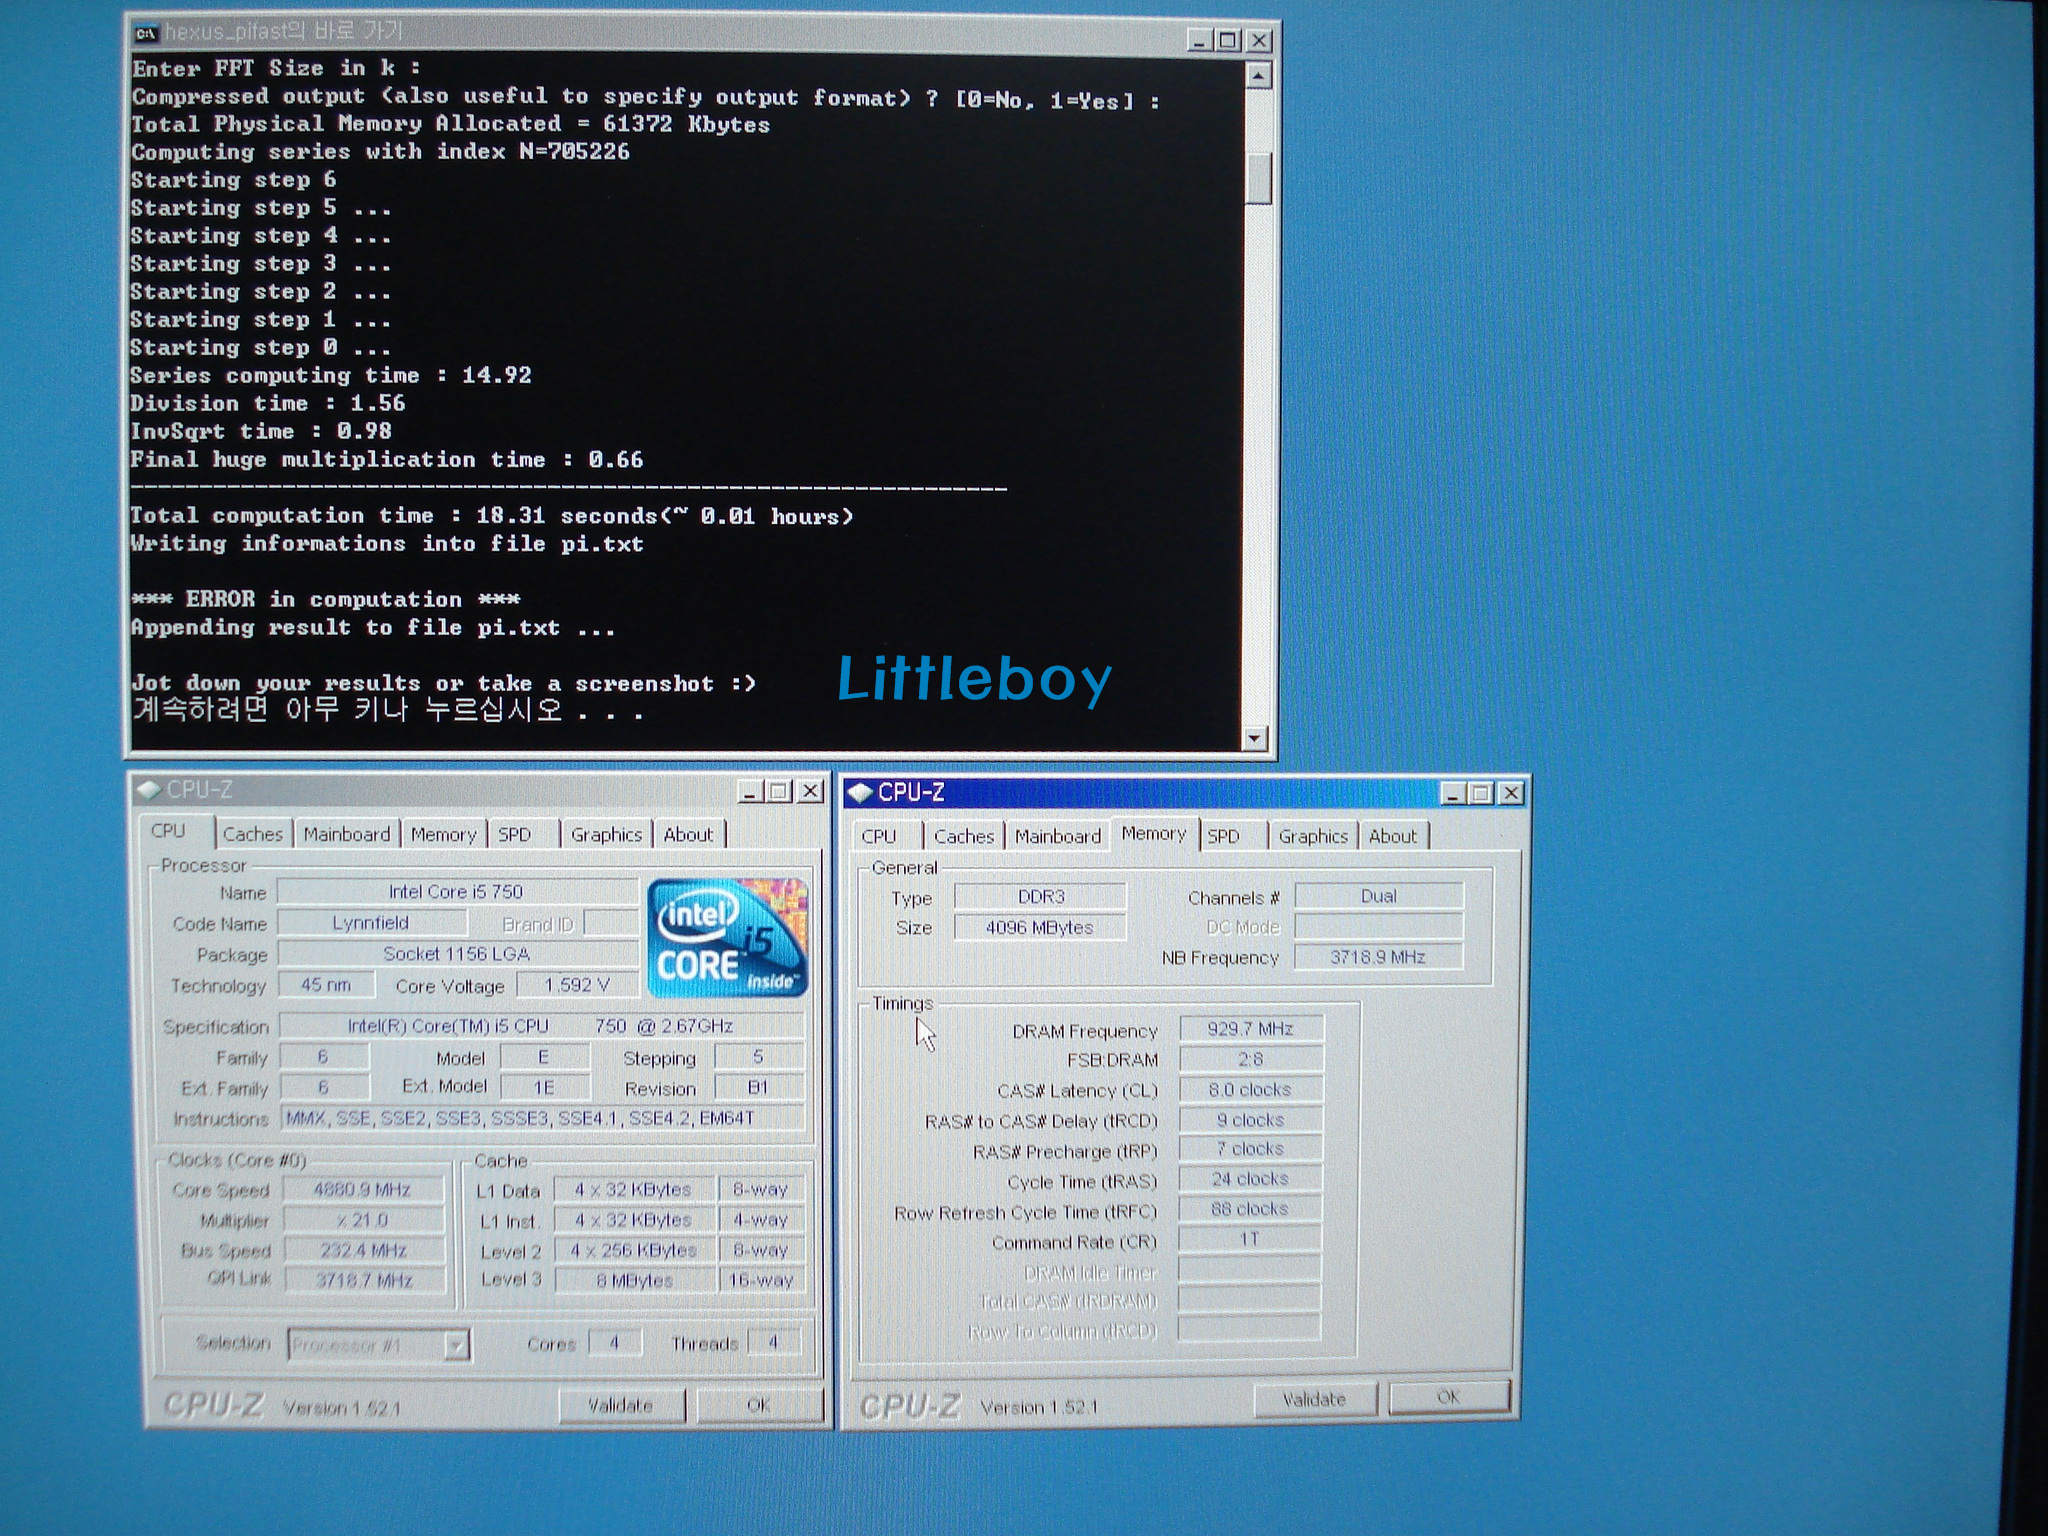
Task: Click the console scrollbar down arrow
Action: [x=1255, y=738]
